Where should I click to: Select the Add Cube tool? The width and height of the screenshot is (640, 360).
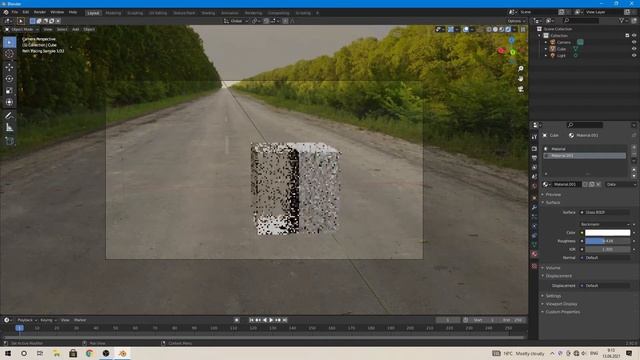pos(9,141)
